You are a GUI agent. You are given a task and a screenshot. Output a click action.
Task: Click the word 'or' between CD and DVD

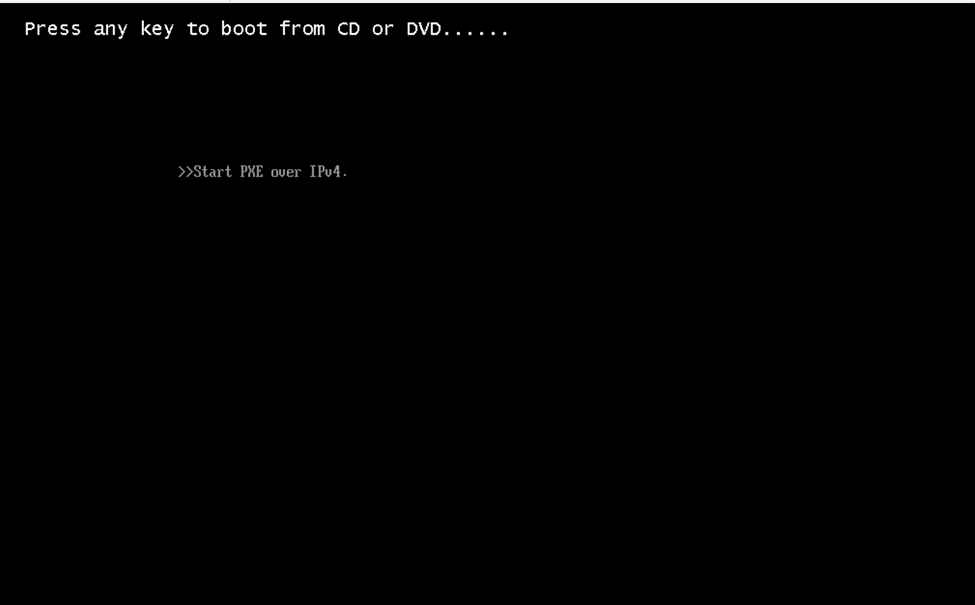[382, 30]
